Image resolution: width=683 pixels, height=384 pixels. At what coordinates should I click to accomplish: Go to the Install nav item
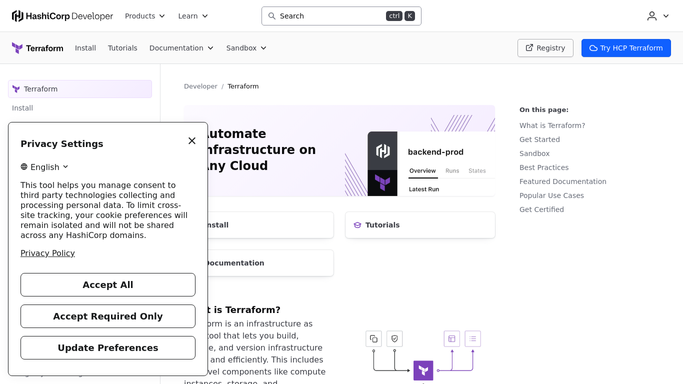[85, 48]
